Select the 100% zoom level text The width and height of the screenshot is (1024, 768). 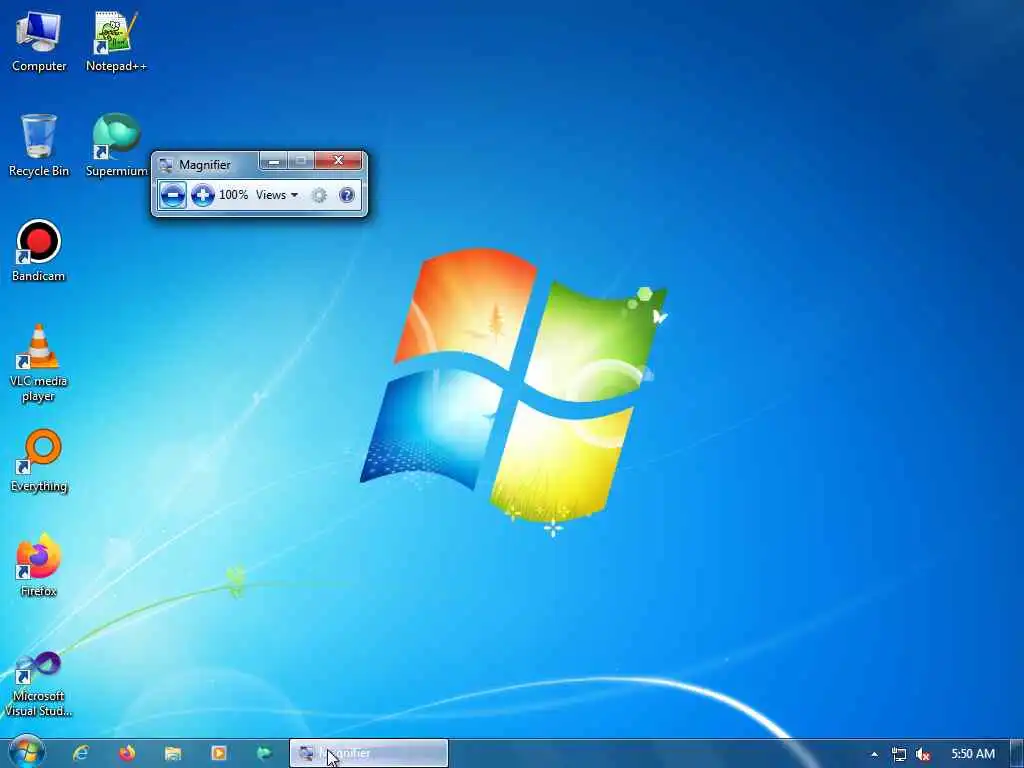click(x=233, y=195)
